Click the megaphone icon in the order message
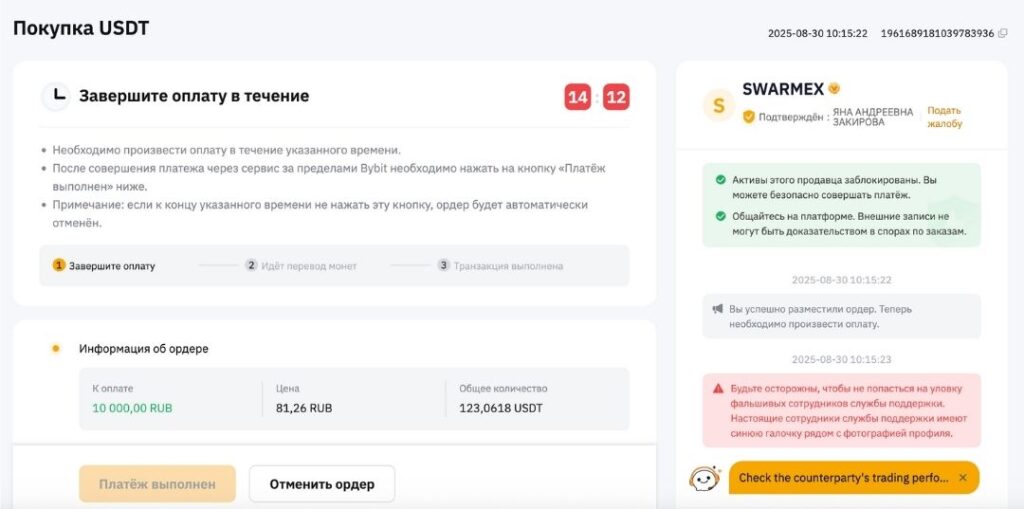This screenshot has width=1024, height=509. [718, 309]
